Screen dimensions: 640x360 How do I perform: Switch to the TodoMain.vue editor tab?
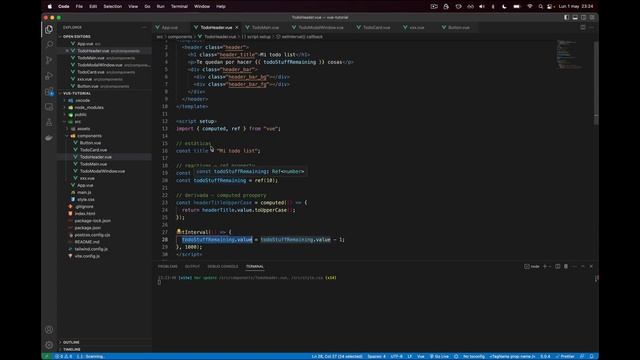(265, 27)
